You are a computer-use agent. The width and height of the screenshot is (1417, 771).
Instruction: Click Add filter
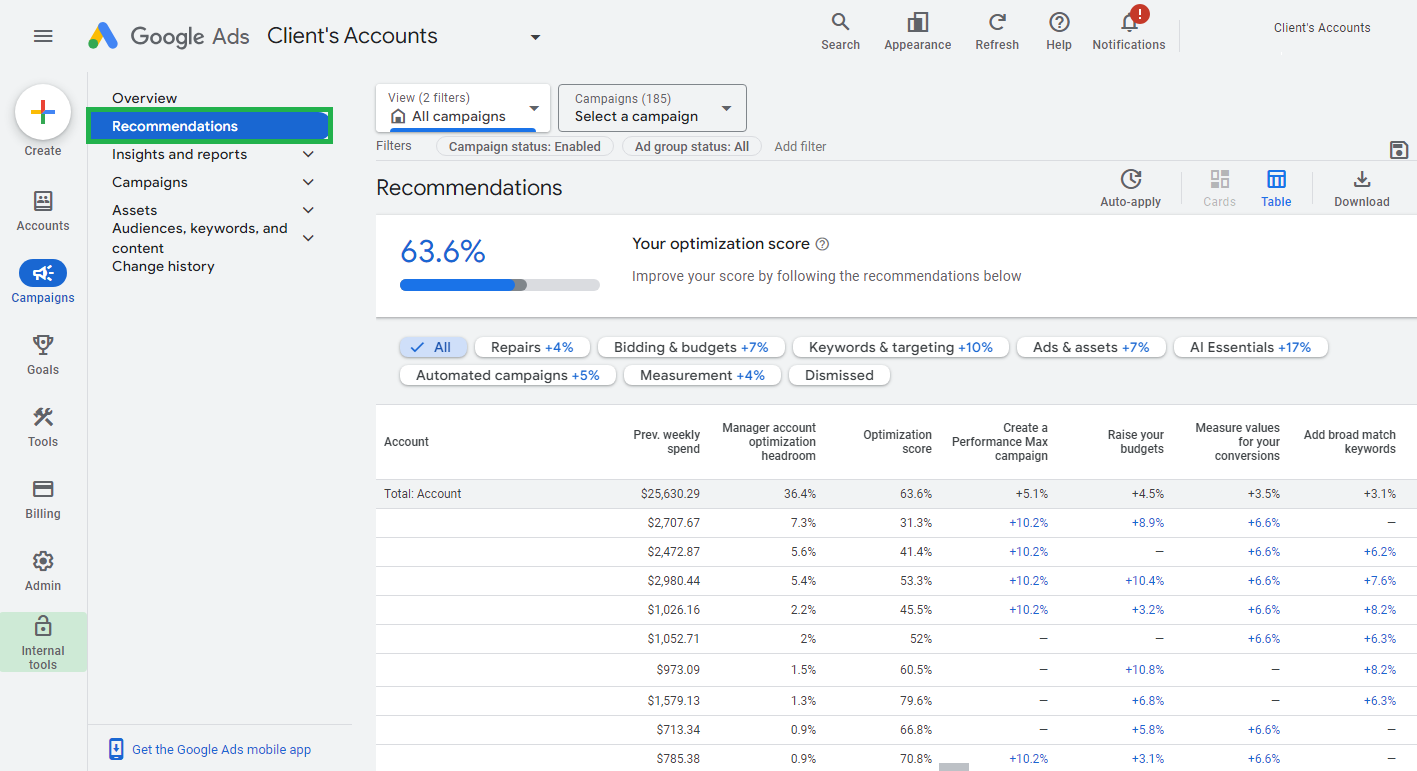800,146
